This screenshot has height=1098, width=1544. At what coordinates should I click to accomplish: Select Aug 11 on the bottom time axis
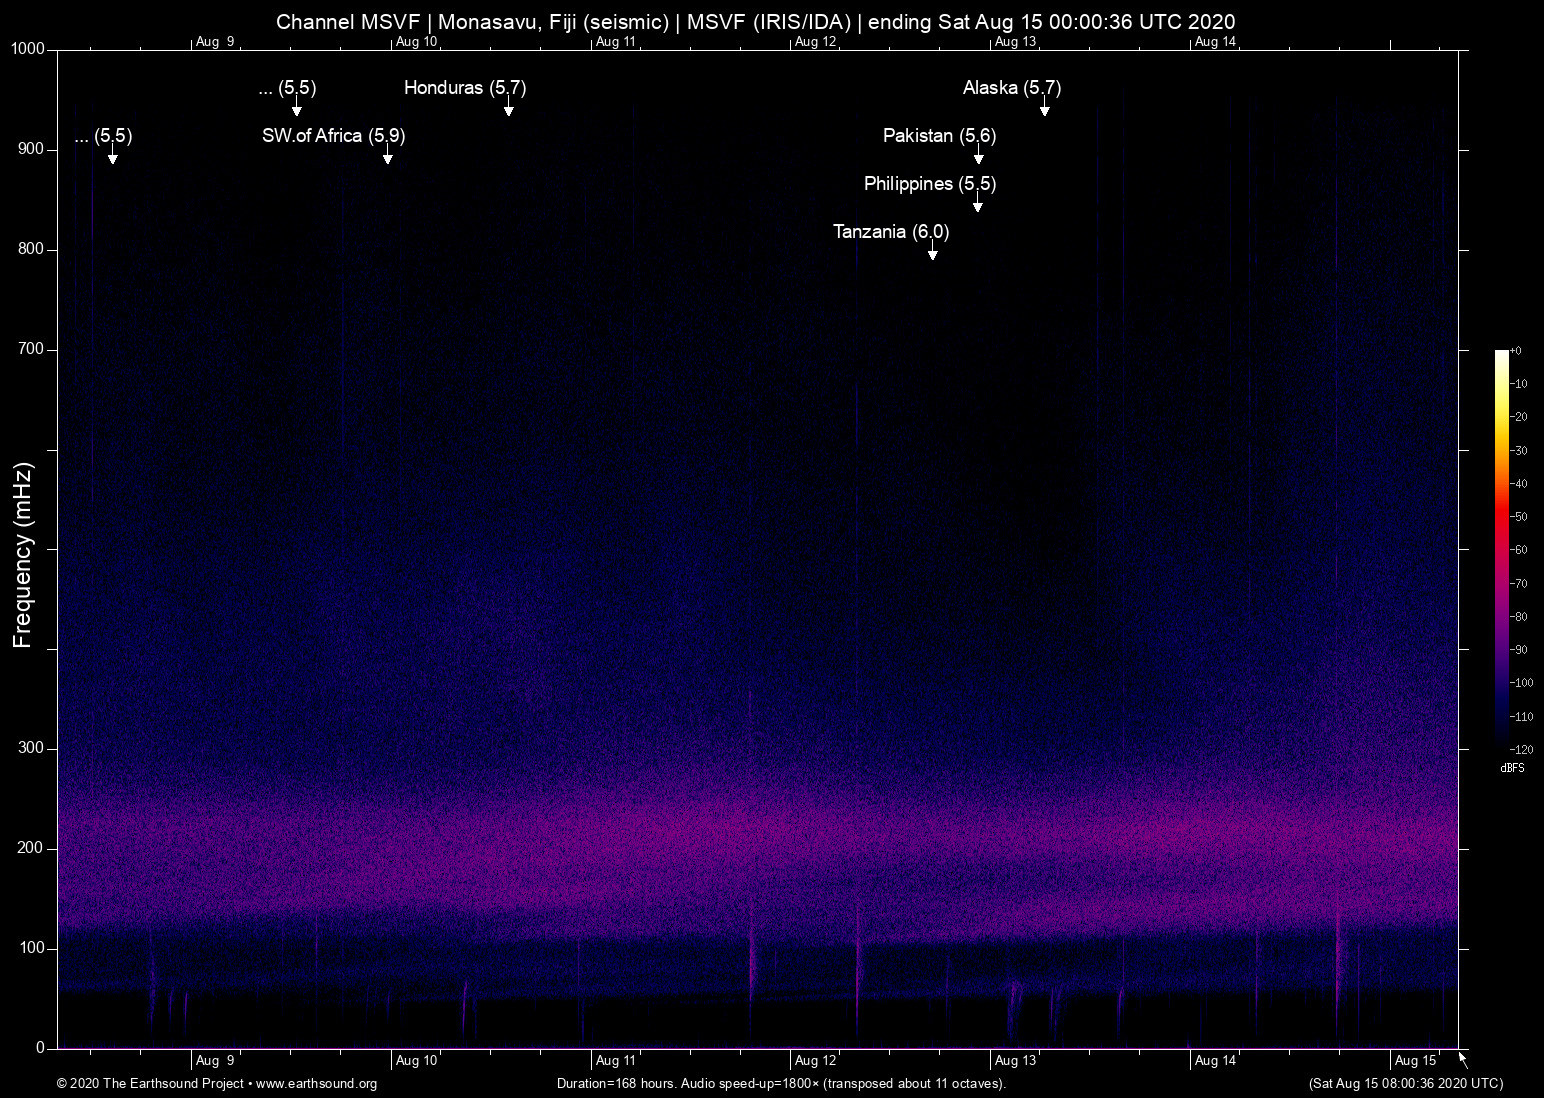coord(616,1061)
